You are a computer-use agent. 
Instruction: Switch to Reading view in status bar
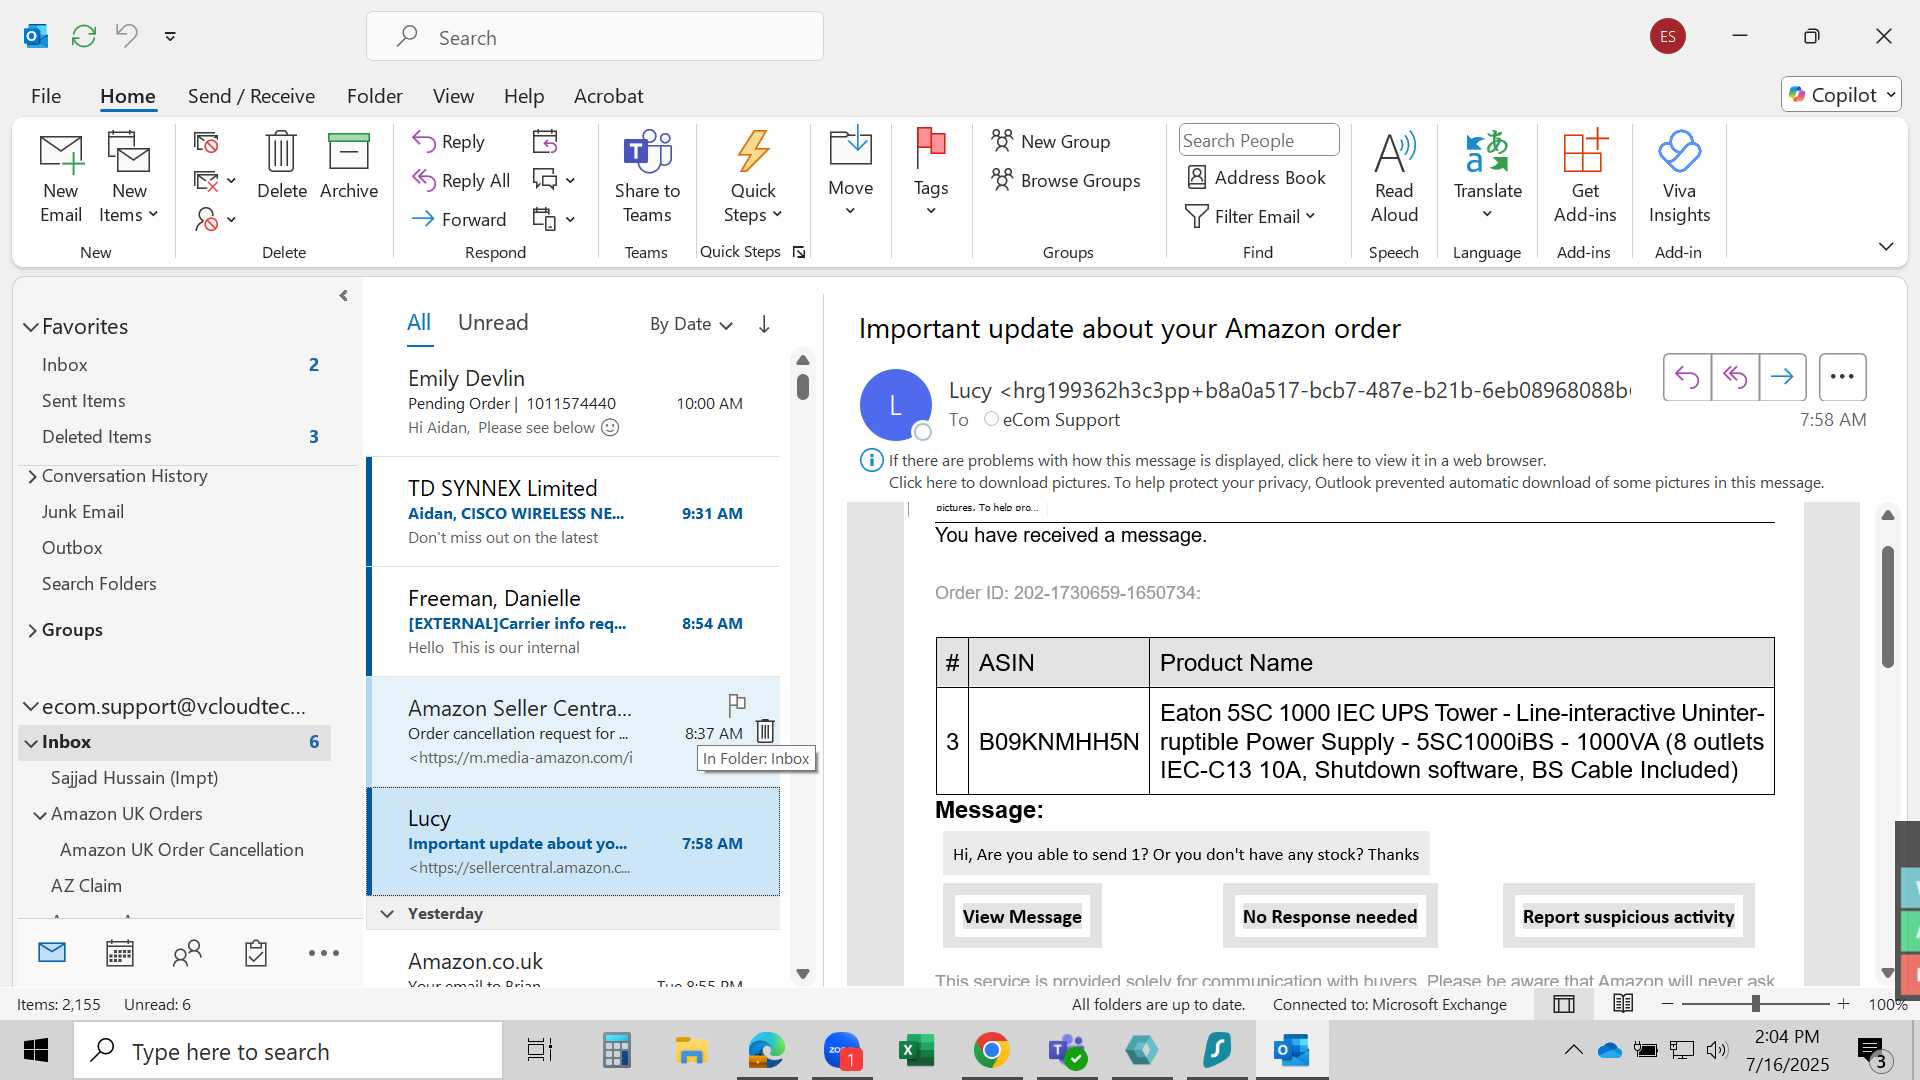[1623, 1004]
